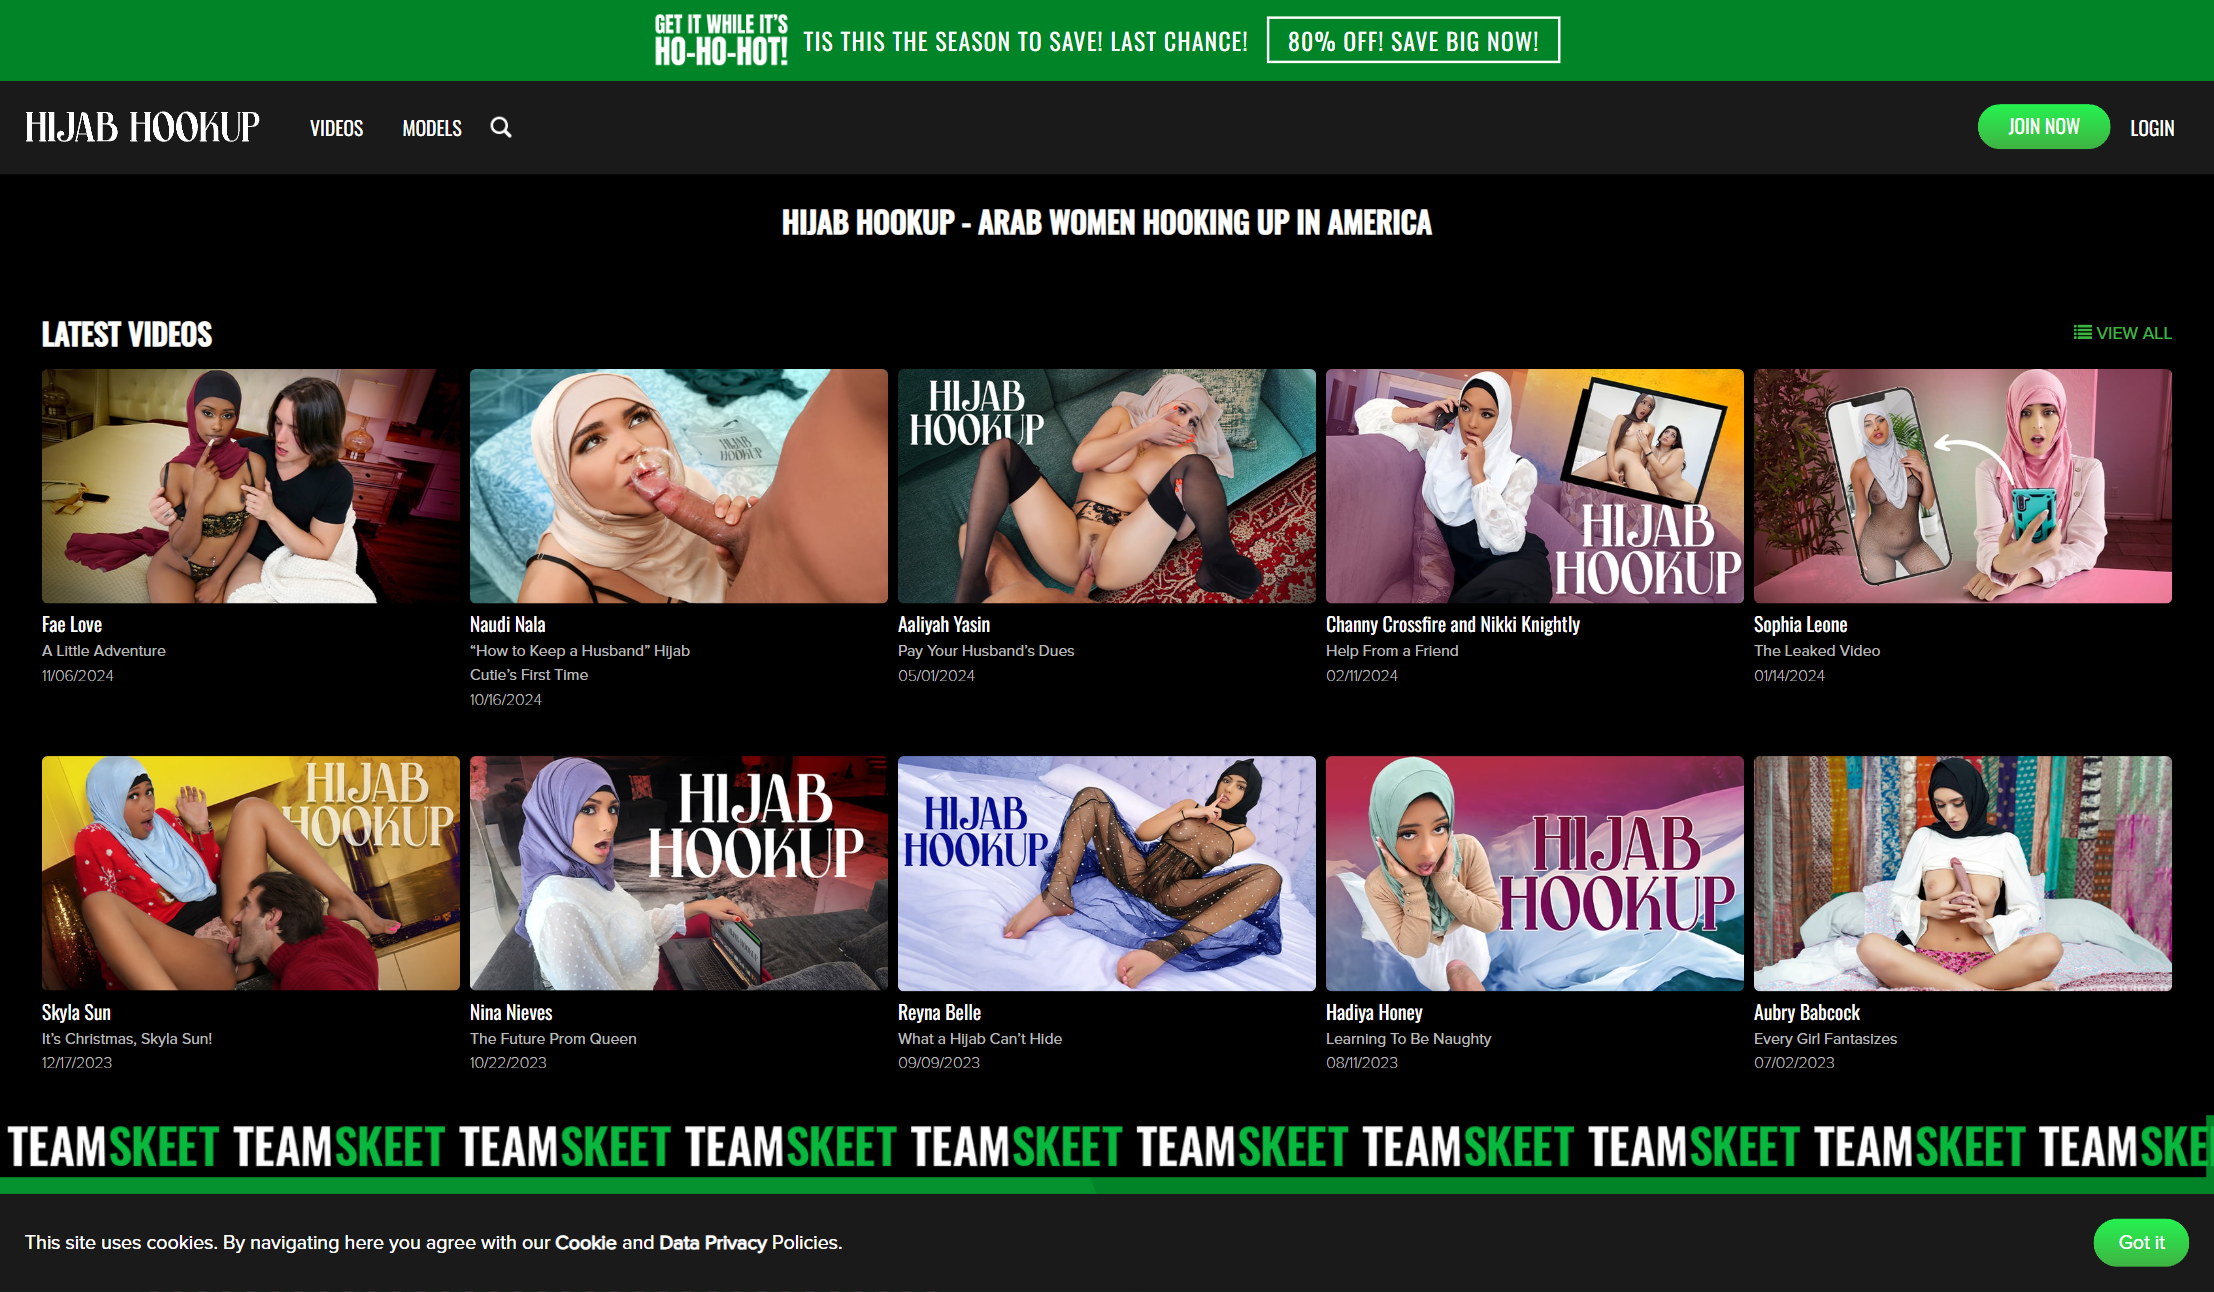Click the date 12/17/2023
The width and height of the screenshot is (2214, 1292).
77,1062
